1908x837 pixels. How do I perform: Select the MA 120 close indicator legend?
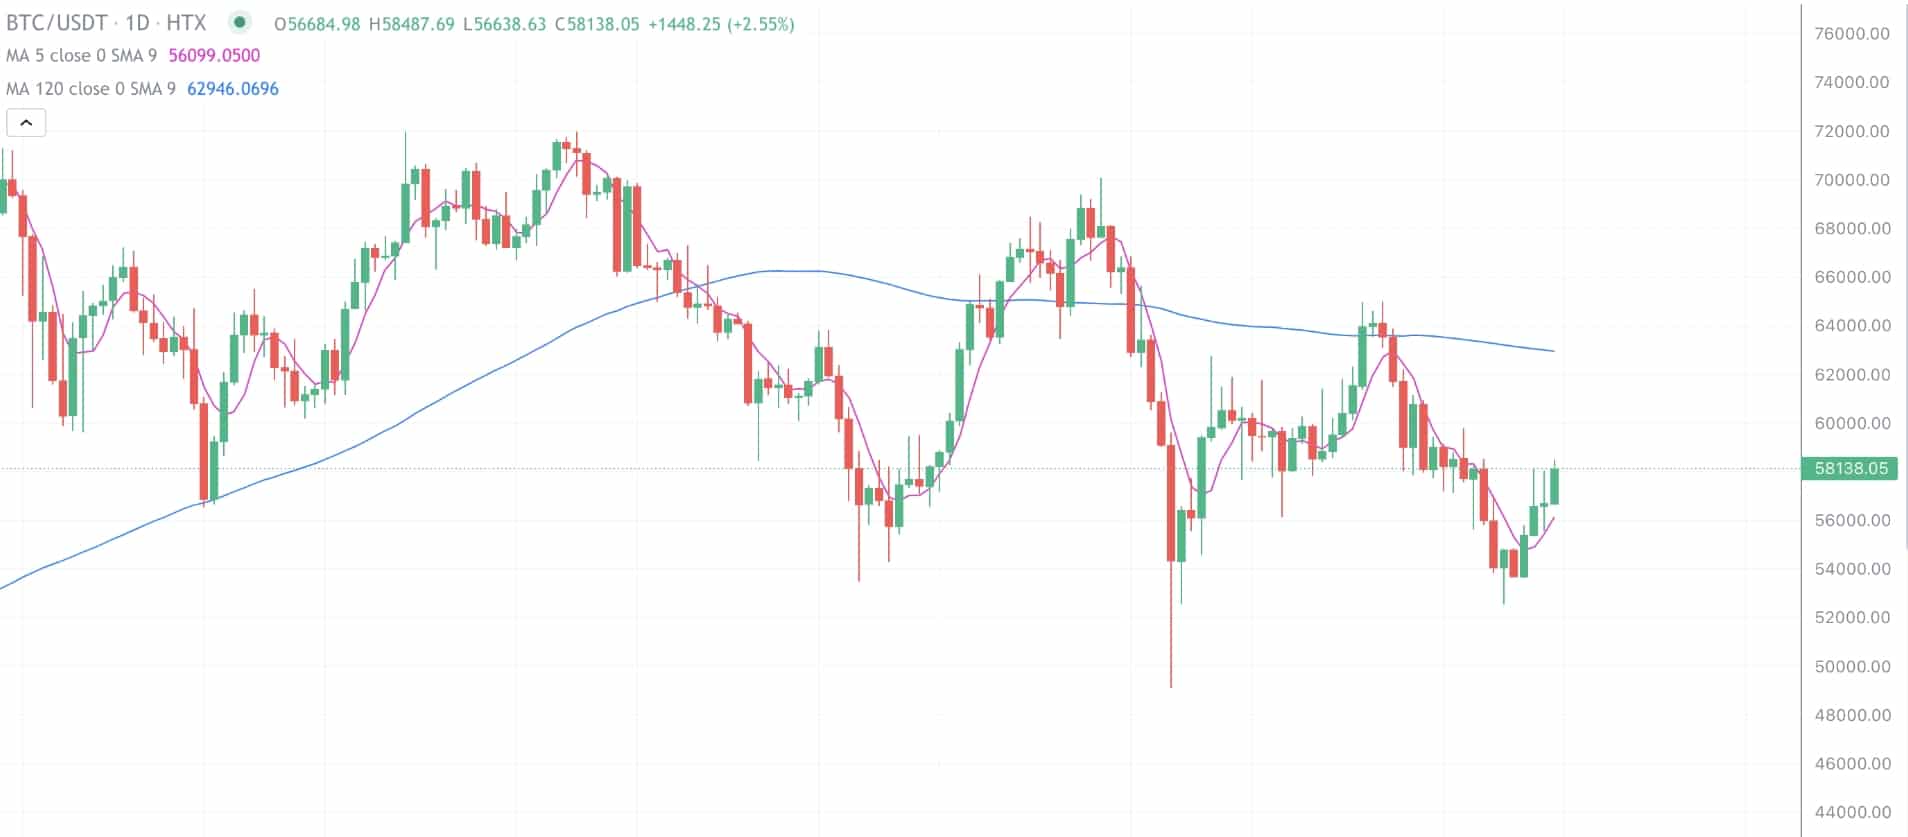pos(90,89)
